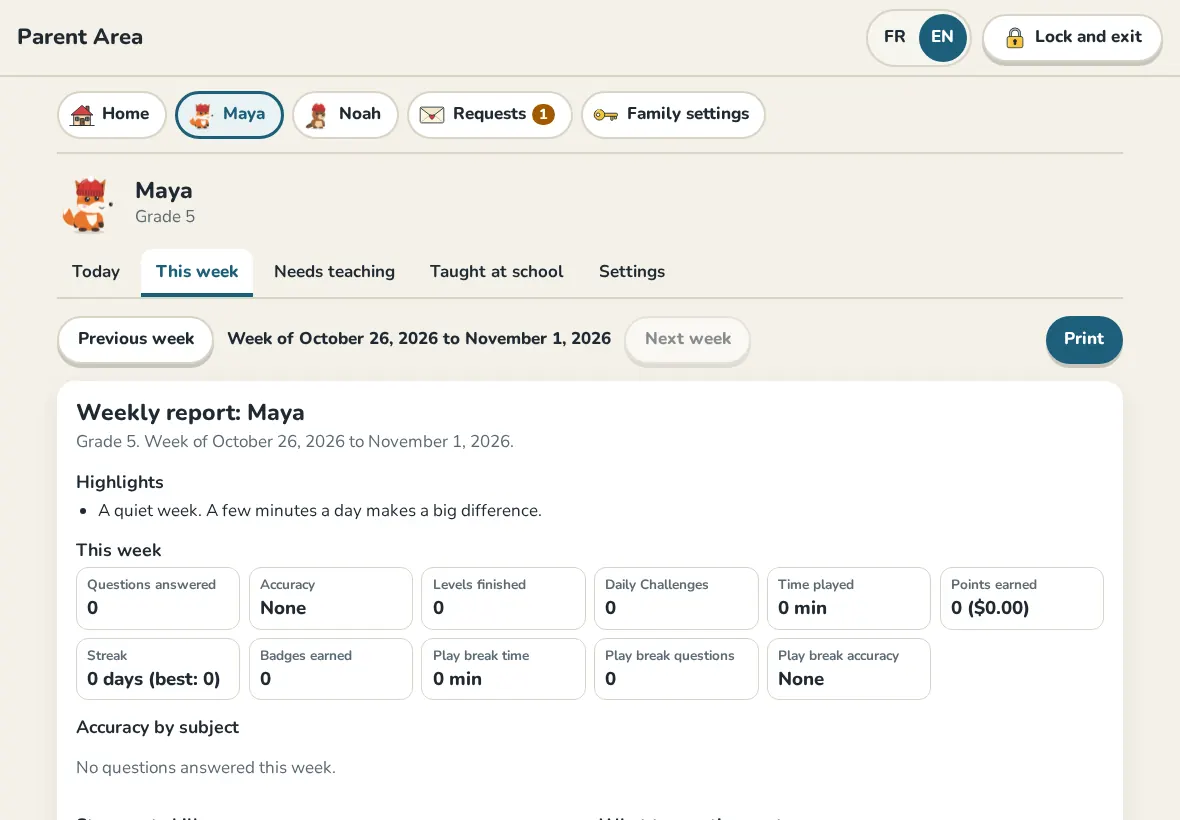Open the Today tab
Screen dimensions: 1180x820
(96, 272)
